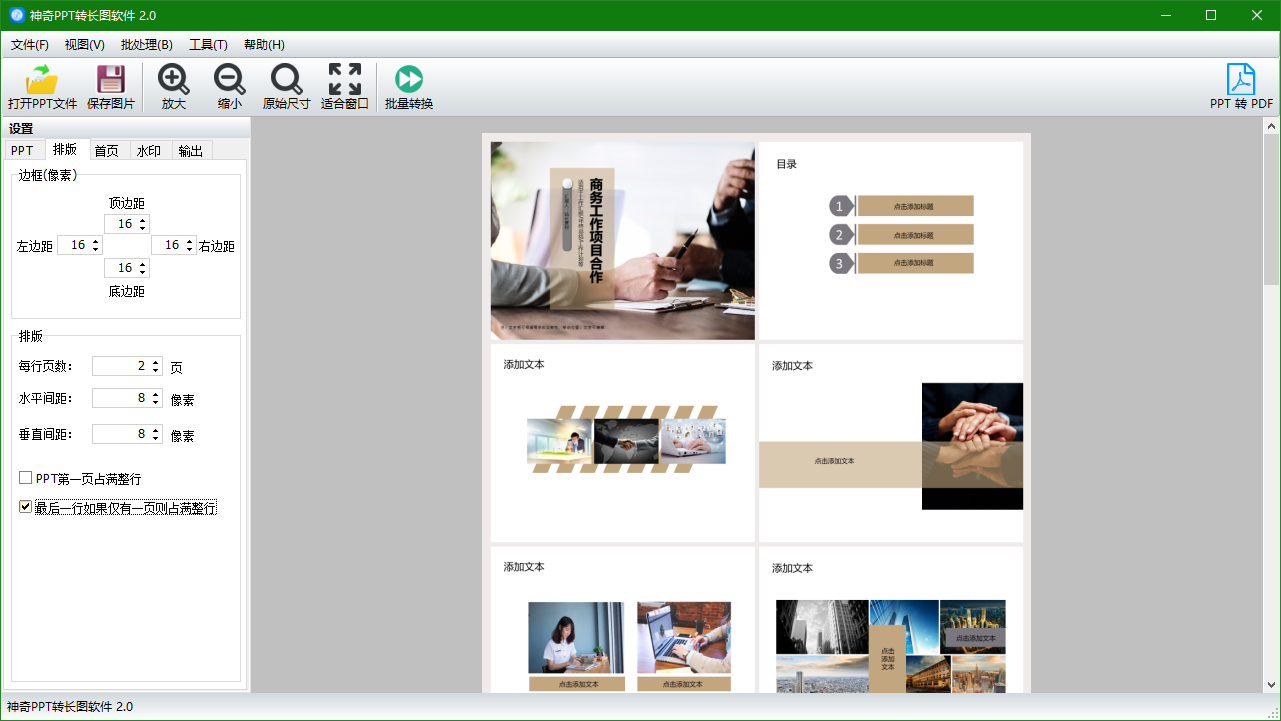Start Batch conversion from the toolbar
The width and height of the screenshot is (1281, 721).
[x=408, y=80]
